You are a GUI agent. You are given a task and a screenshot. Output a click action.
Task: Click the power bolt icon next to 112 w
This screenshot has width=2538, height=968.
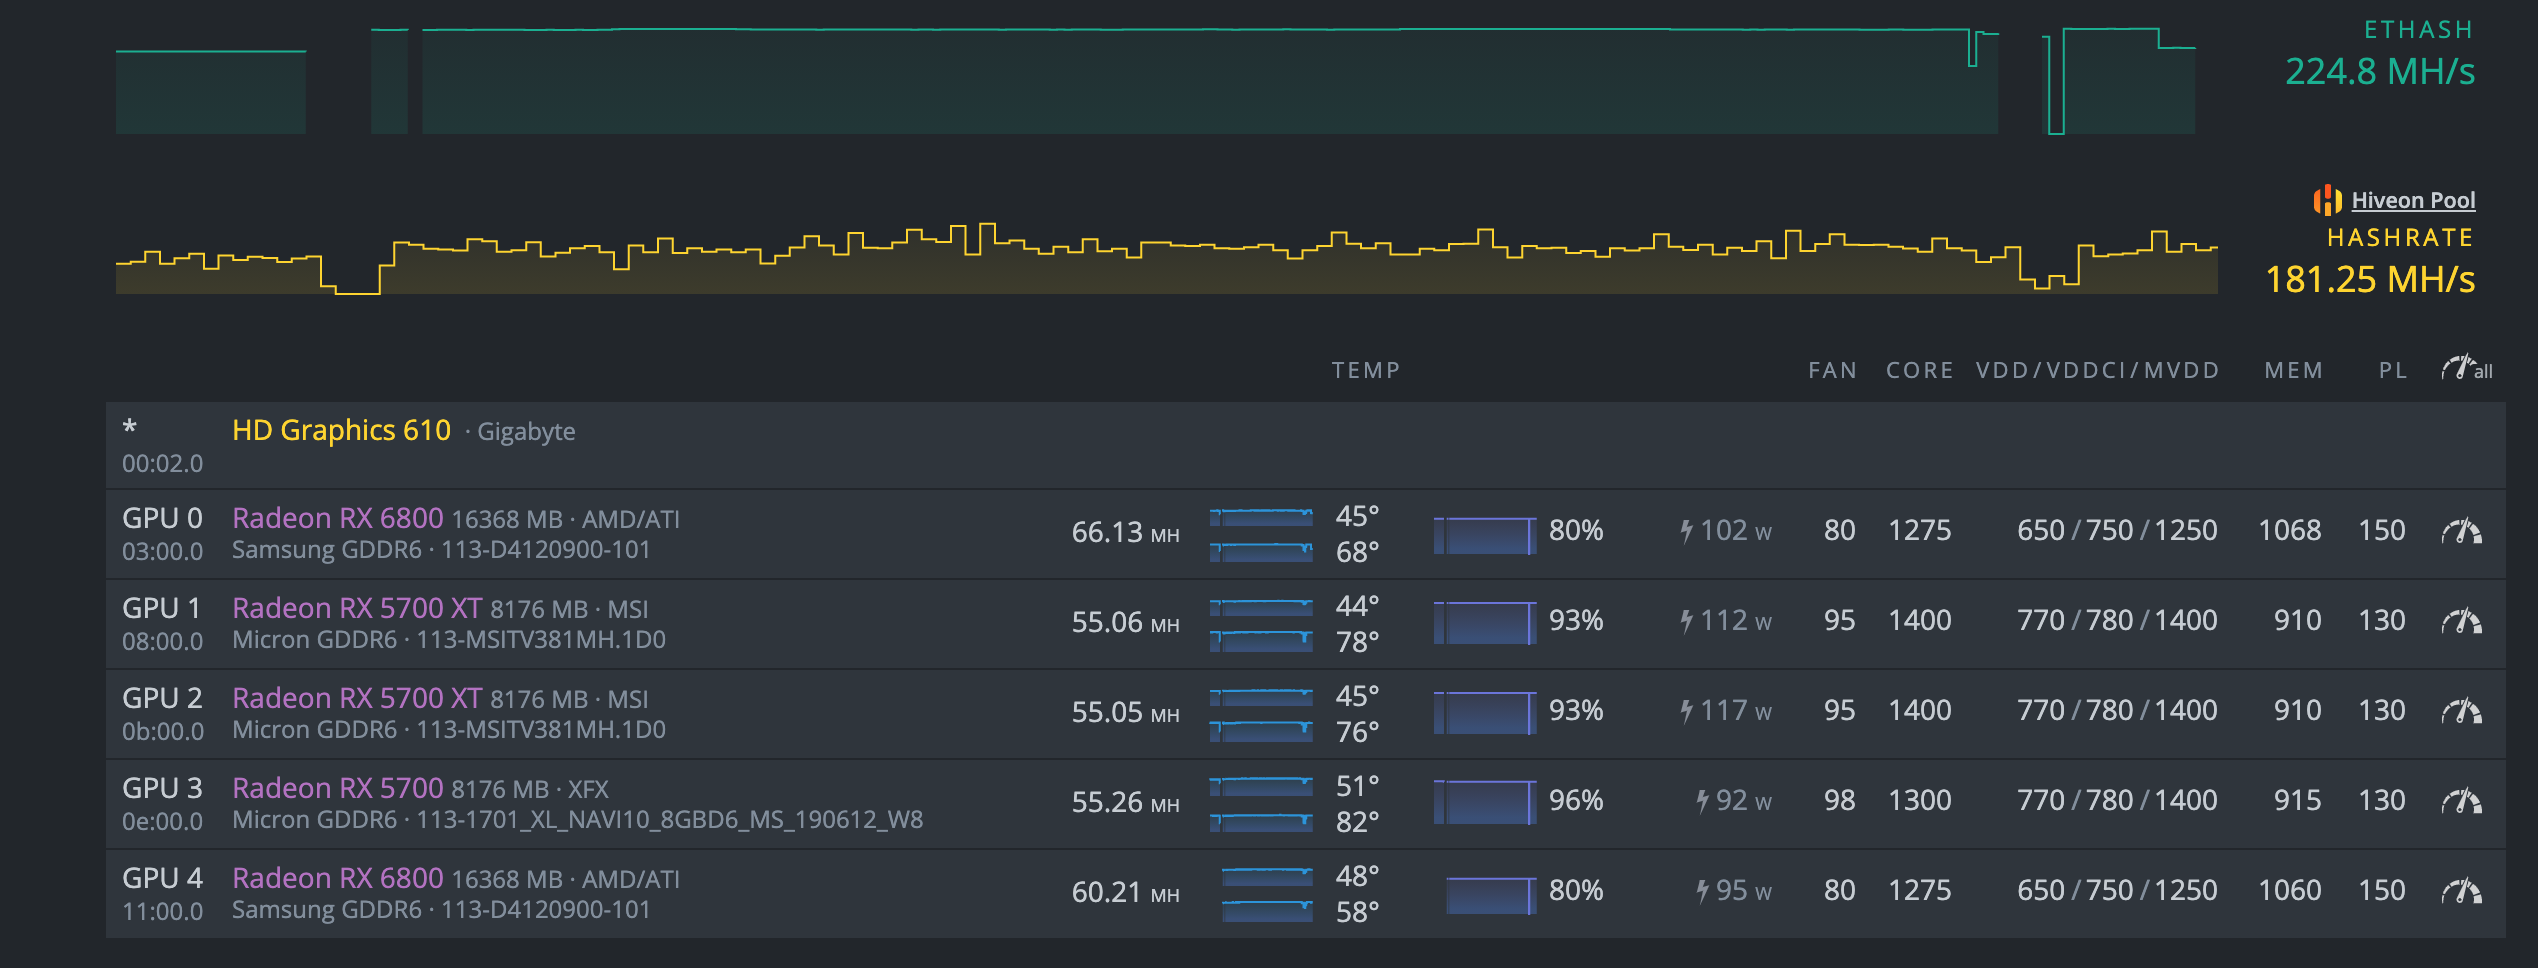1687,621
